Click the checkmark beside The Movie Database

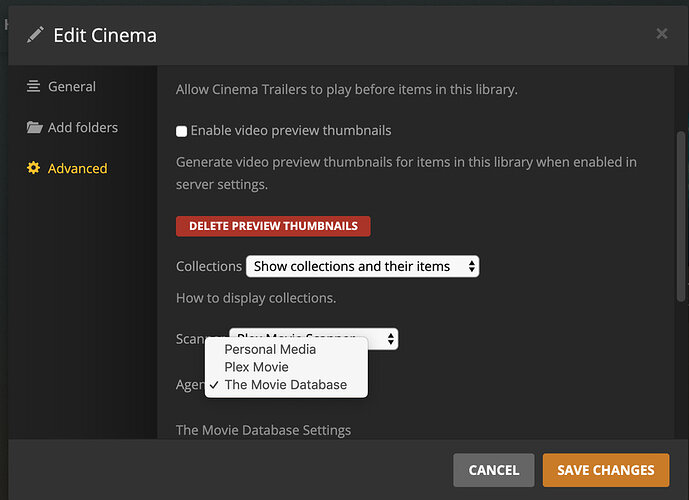pyautogui.click(x=215, y=385)
